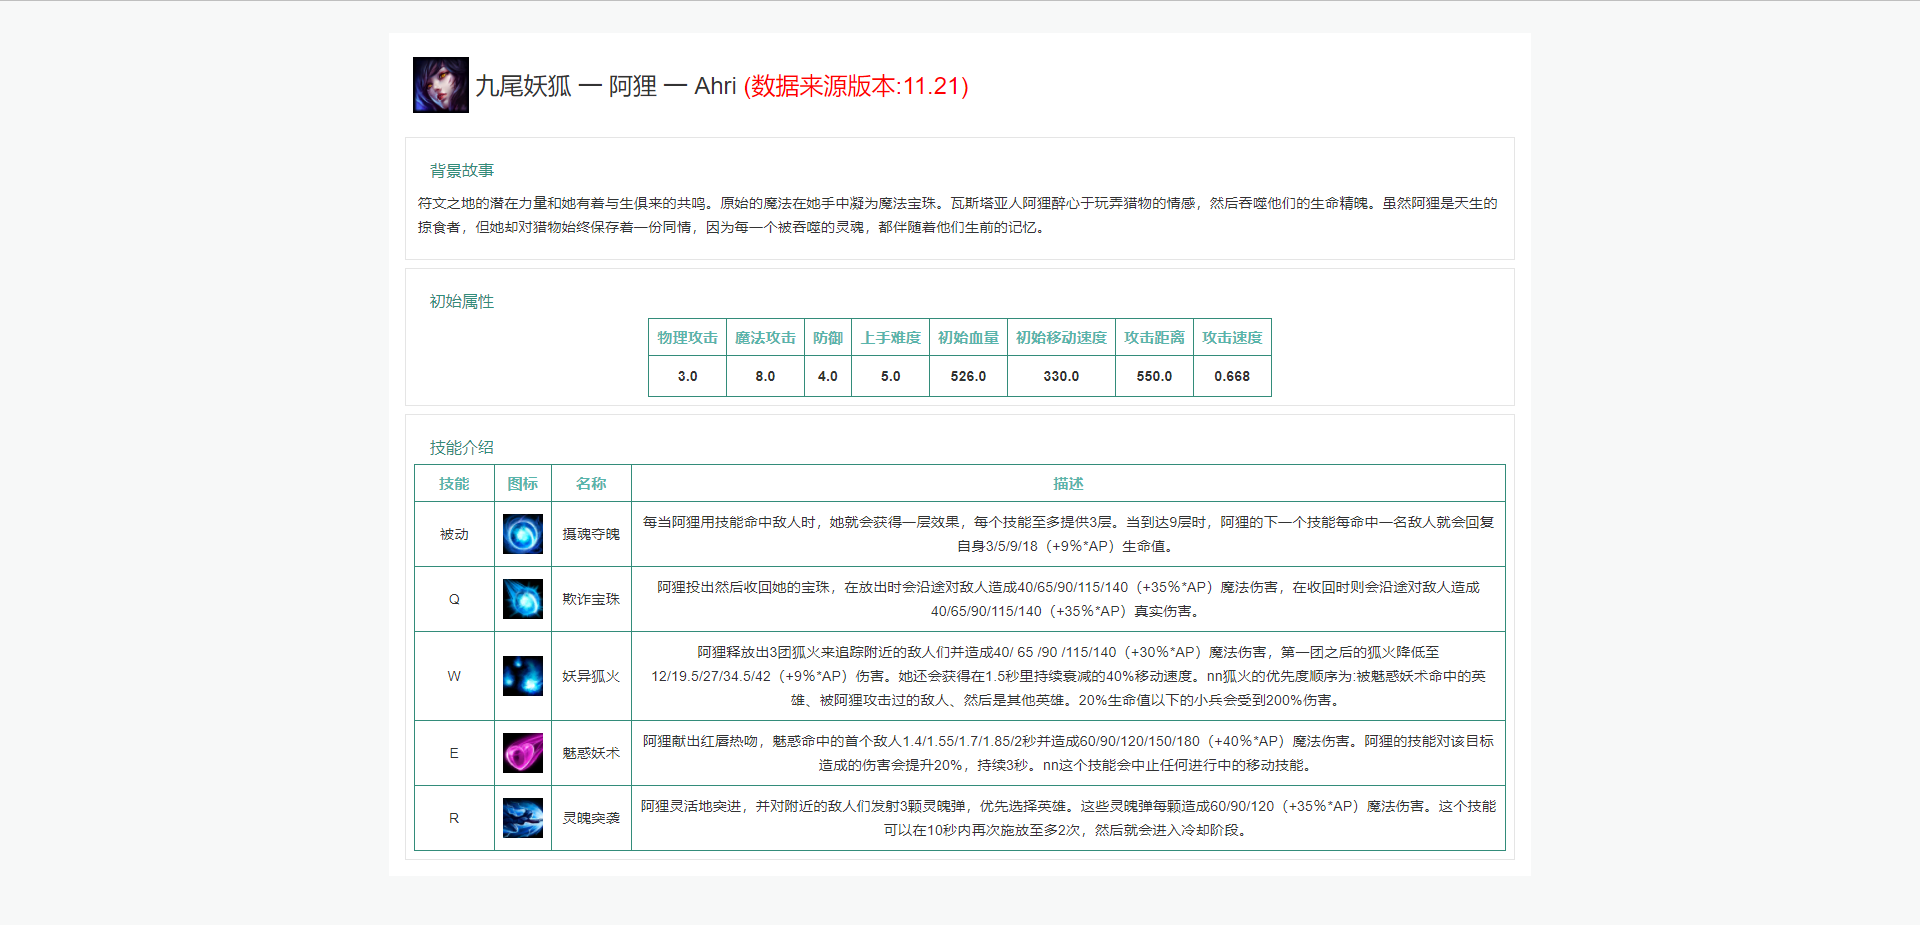Click the W skill key cell
The image size is (1920, 925).
(454, 676)
